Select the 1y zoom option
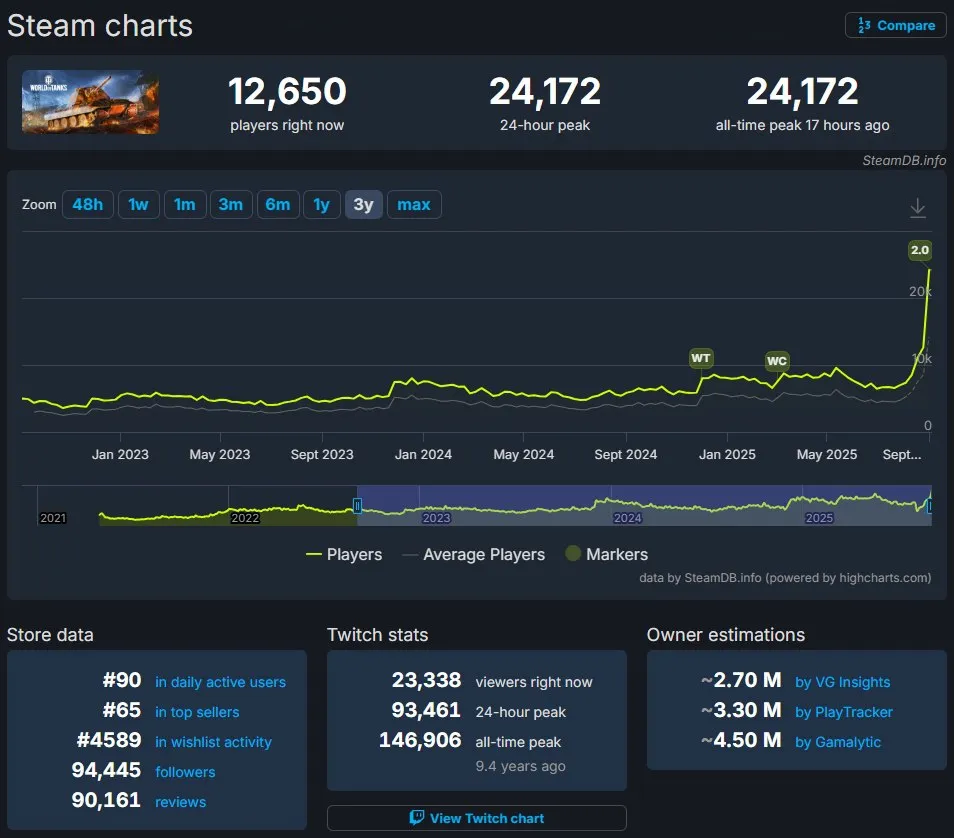 [x=322, y=204]
